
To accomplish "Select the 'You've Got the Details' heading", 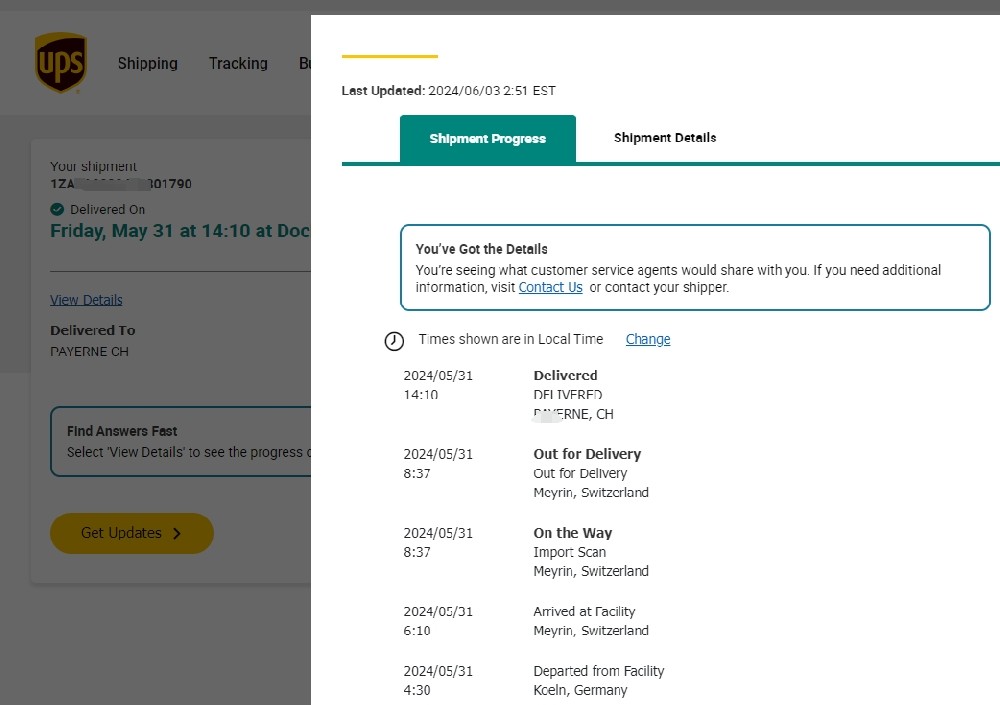I will (x=482, y=249).
